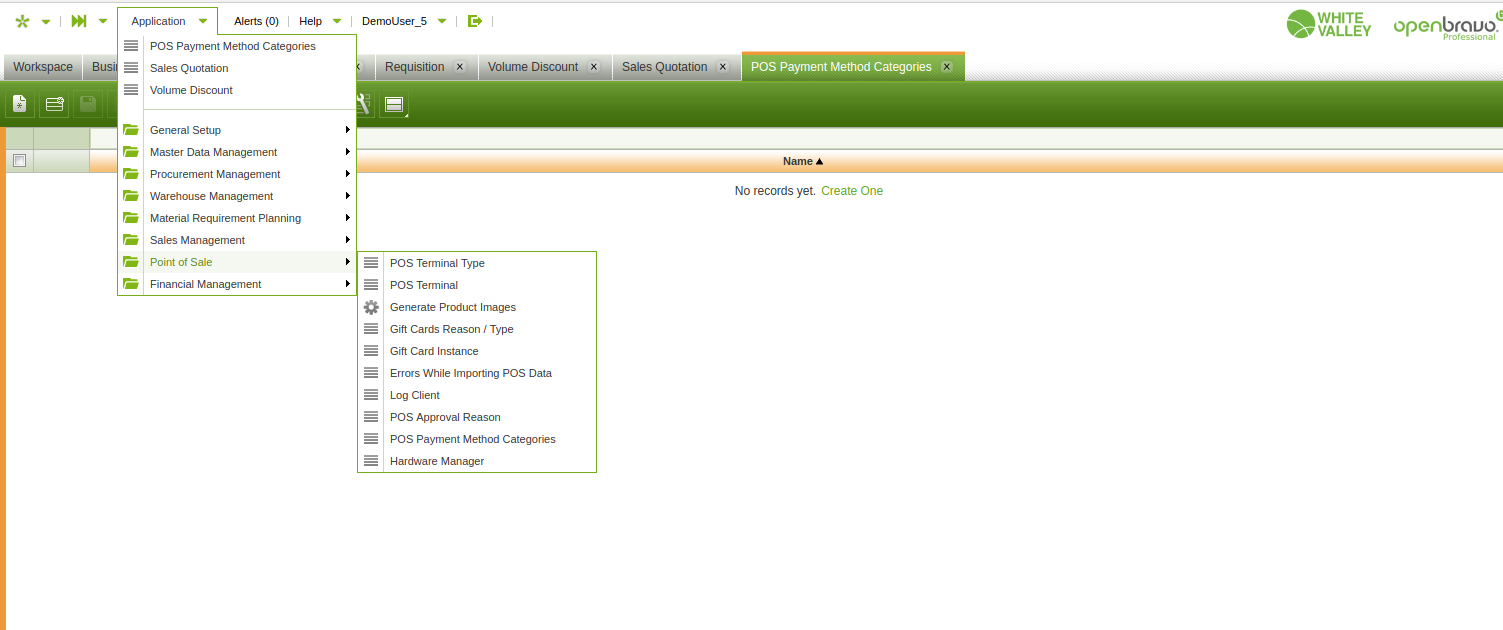Screen dimensions: 1503x630
Task: Sort by the Name column header
Action: tap(803, 161)
